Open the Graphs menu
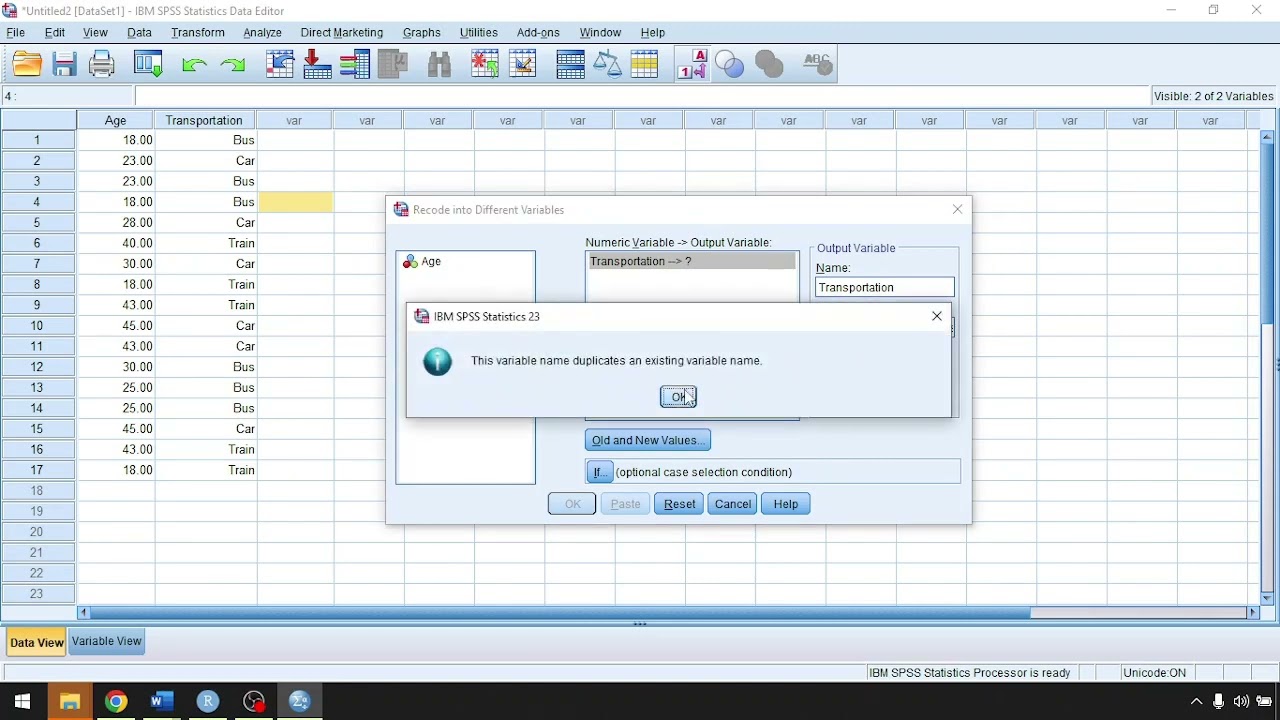Viewport: 1280px width, 720px height. click(422, 33)
